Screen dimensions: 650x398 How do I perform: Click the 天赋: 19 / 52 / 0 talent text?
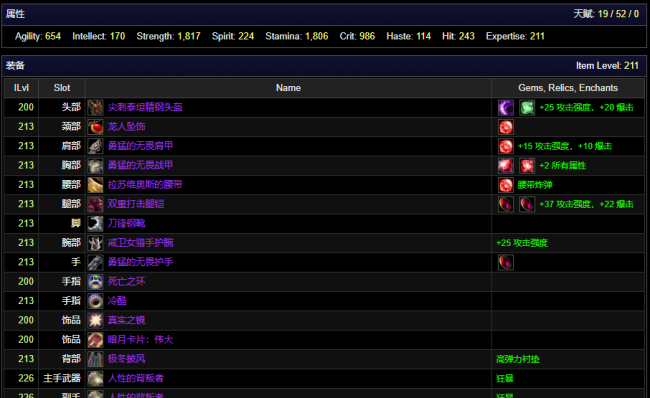606,14
